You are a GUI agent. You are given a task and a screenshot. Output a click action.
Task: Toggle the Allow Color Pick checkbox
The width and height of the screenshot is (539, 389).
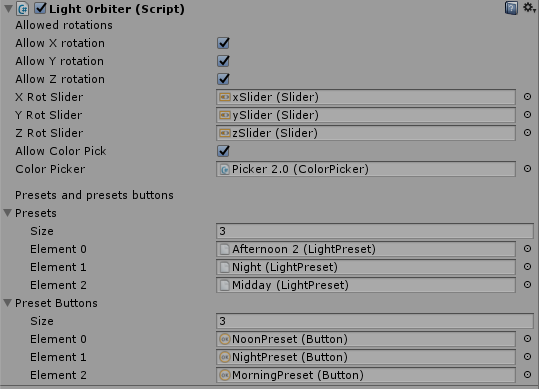coord(223,151)
